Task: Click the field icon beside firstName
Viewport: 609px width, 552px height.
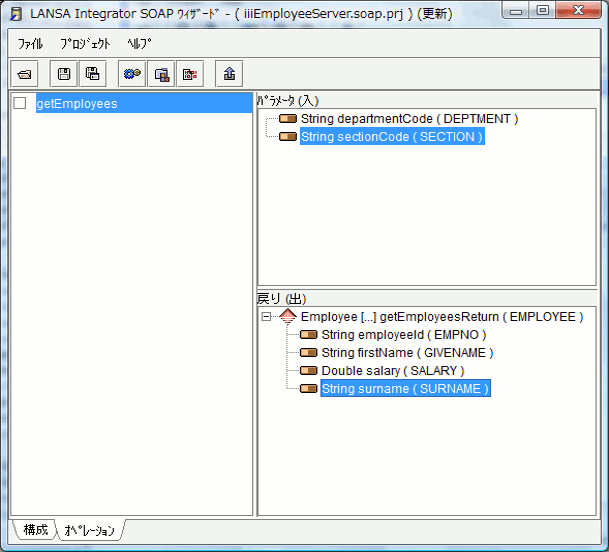Action: click(309, 353)
